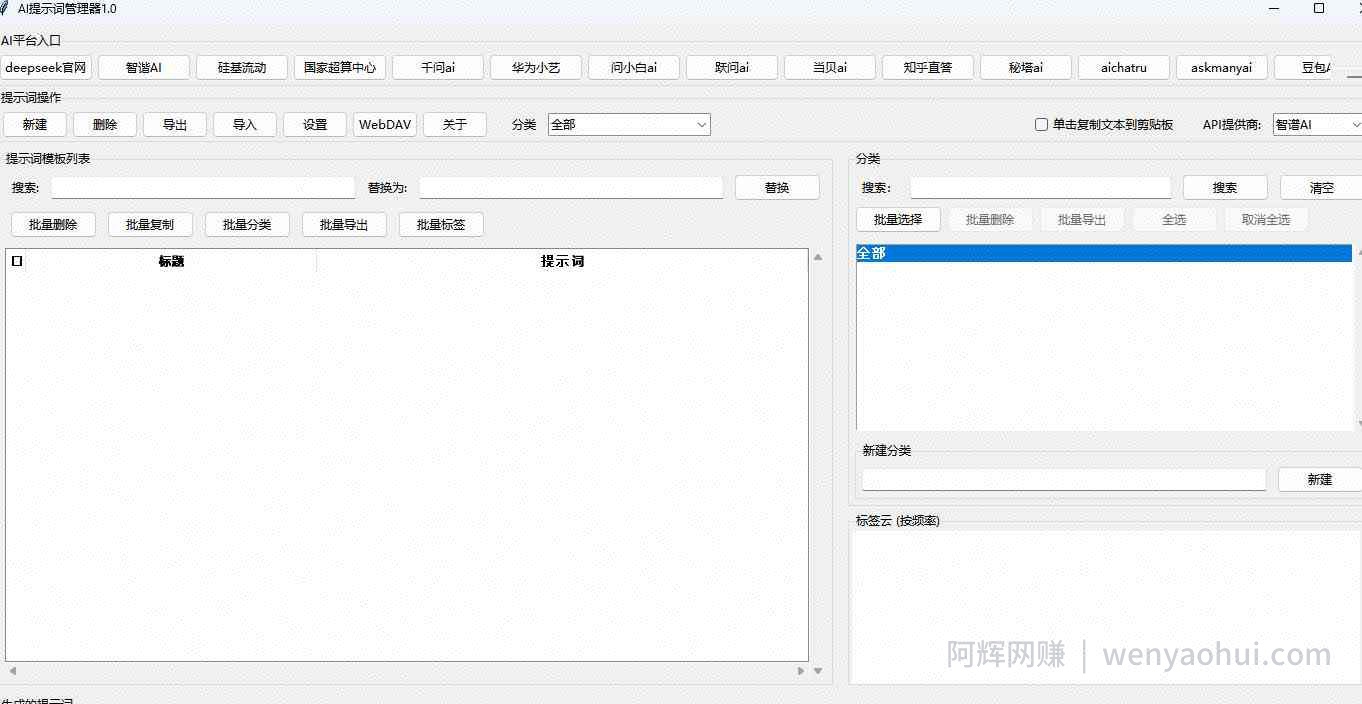Viewport: 1362px width, 704px height.
Task: Click the 删除 toolbar button
Action: 105,125
